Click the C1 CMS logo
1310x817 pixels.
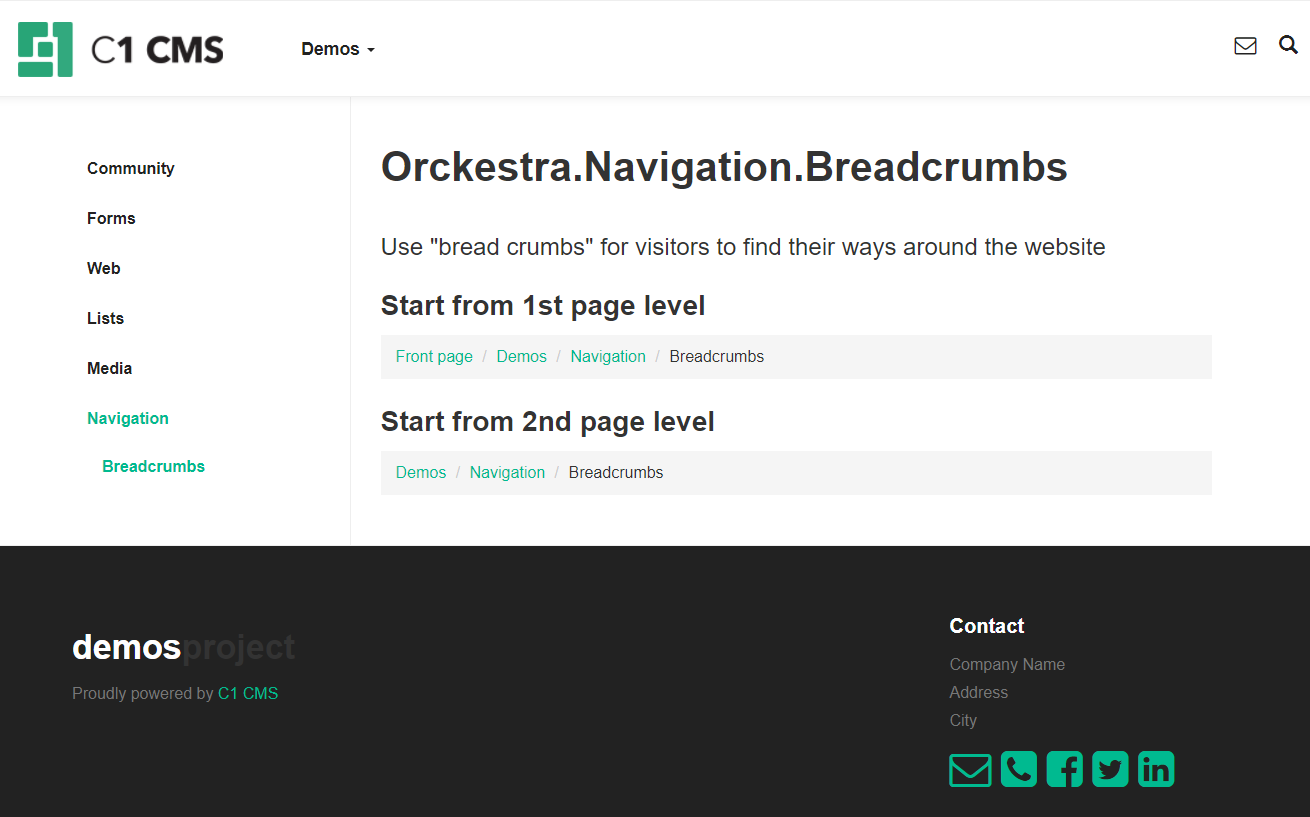[121, 49]
